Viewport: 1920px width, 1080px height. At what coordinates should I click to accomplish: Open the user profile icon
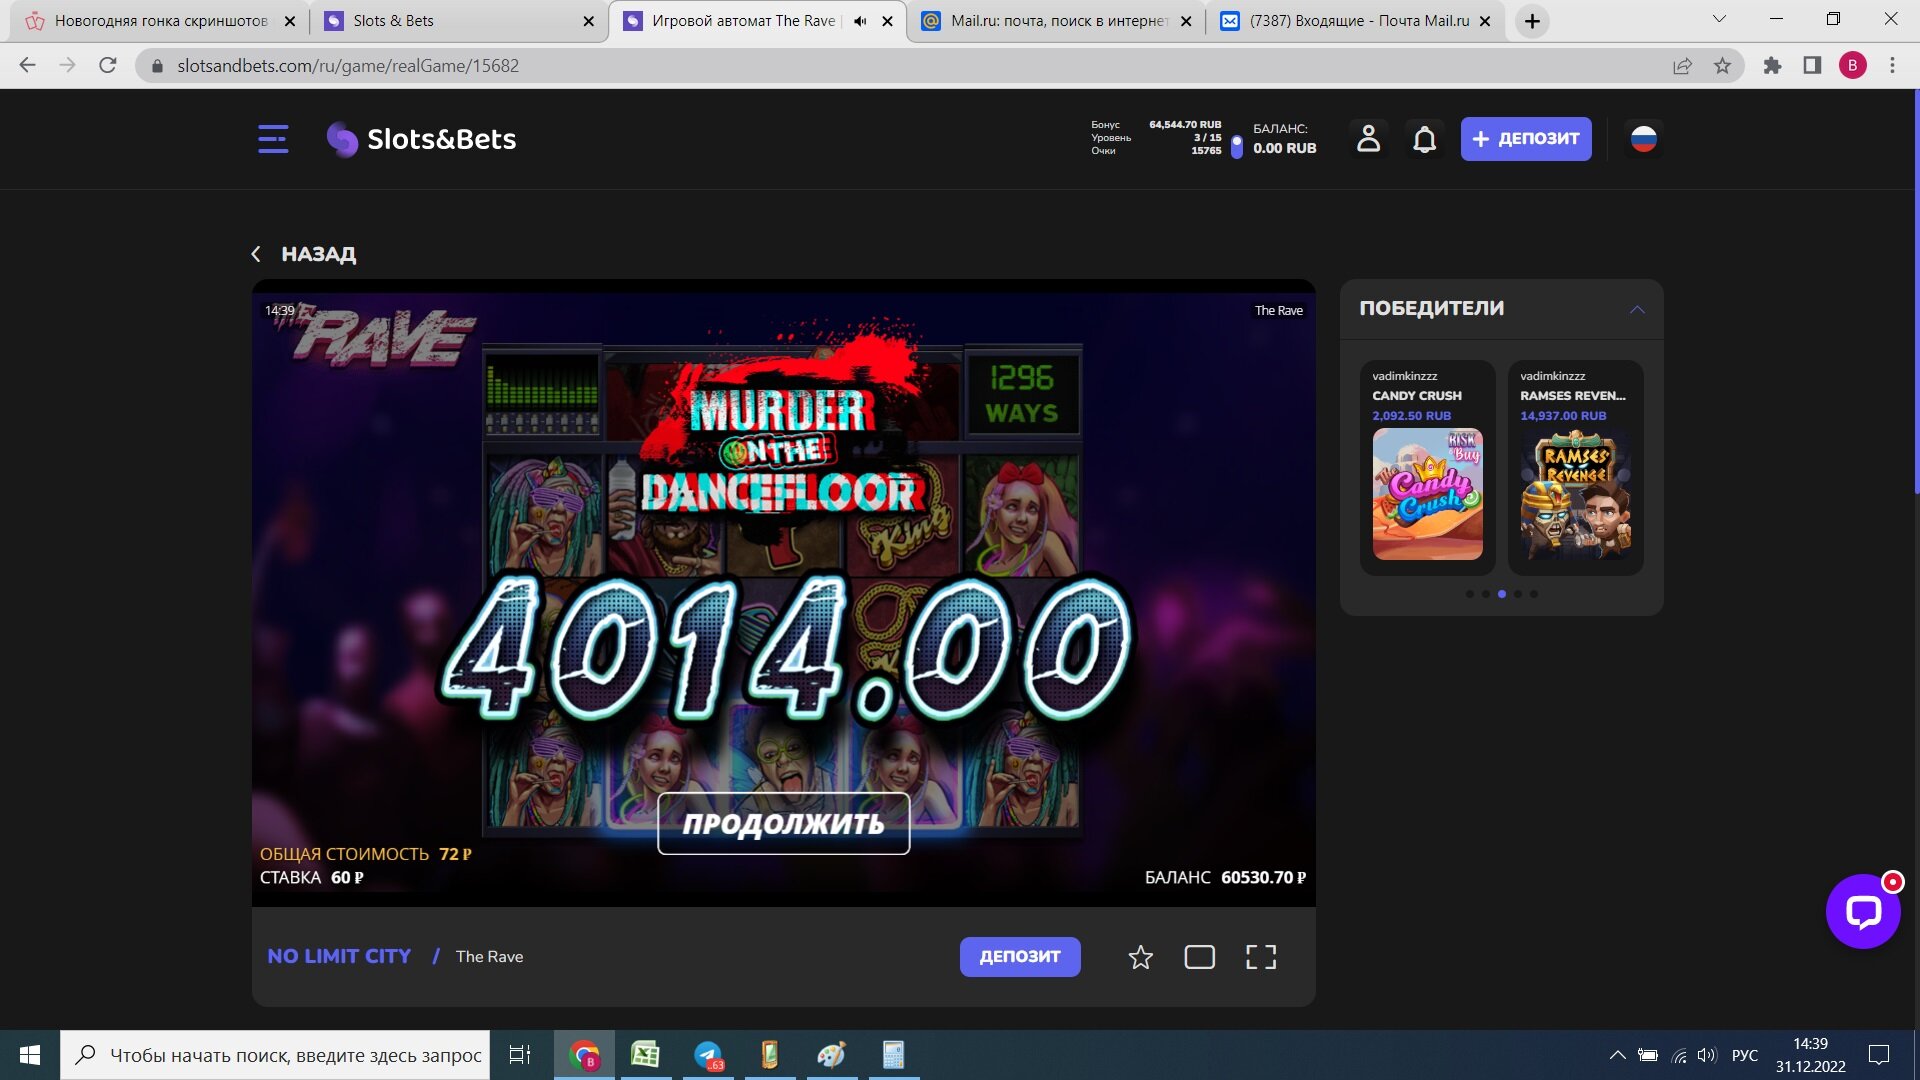click(x=1368, y=139)
